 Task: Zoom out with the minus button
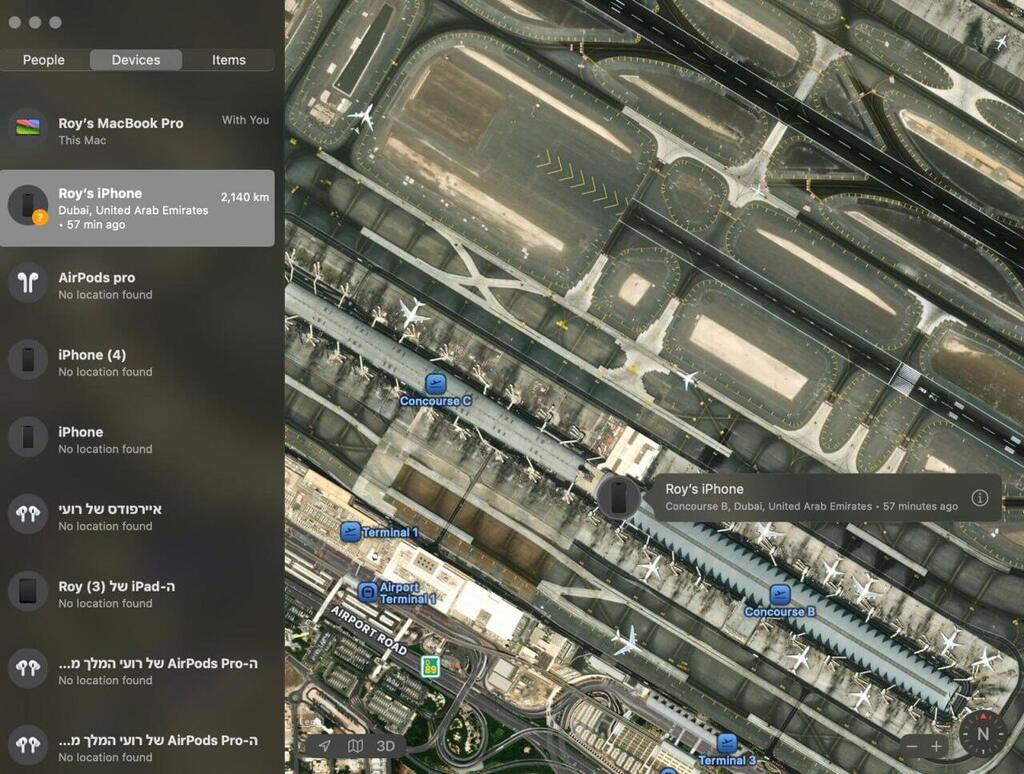pos(911,745)
